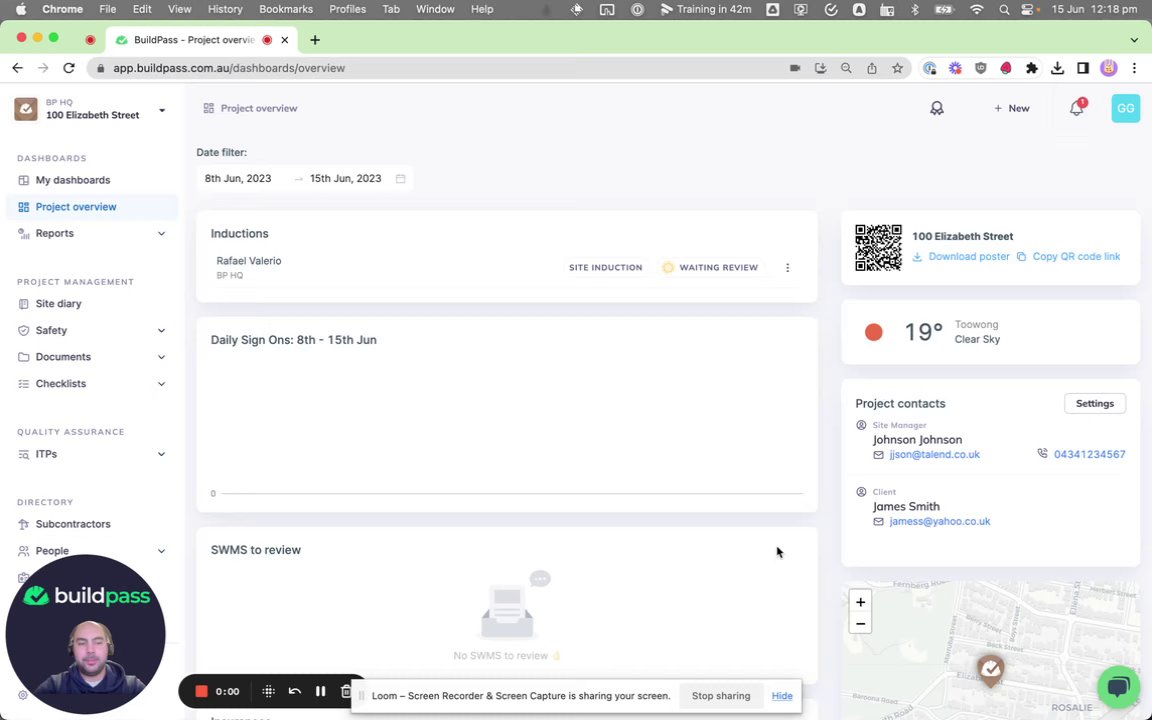Hide the Loom sharing bar
The image size is (1152, 720).
782,696
